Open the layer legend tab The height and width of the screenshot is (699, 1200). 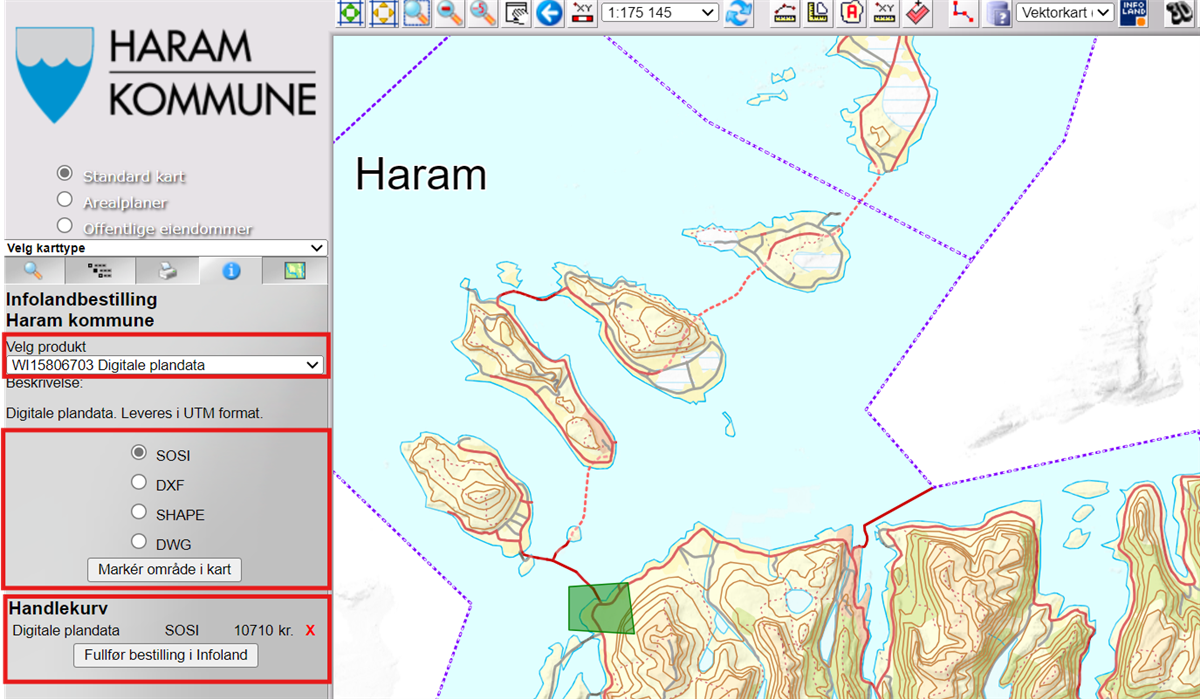100,270
